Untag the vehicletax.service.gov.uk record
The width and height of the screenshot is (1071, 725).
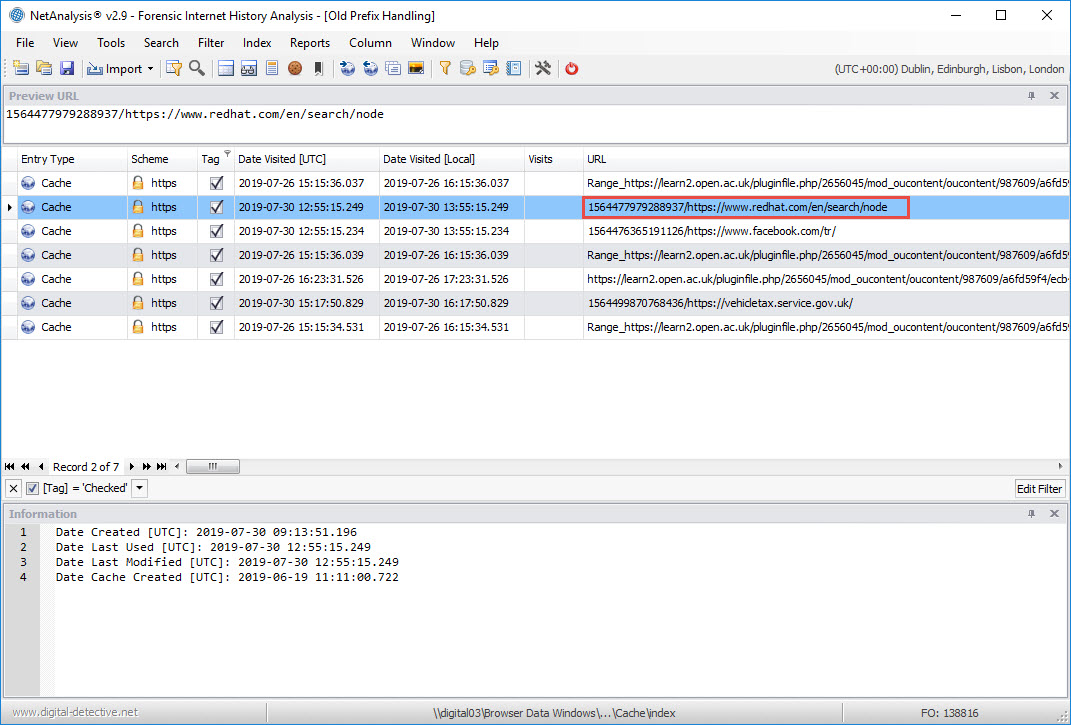click(x=217, y=303)
